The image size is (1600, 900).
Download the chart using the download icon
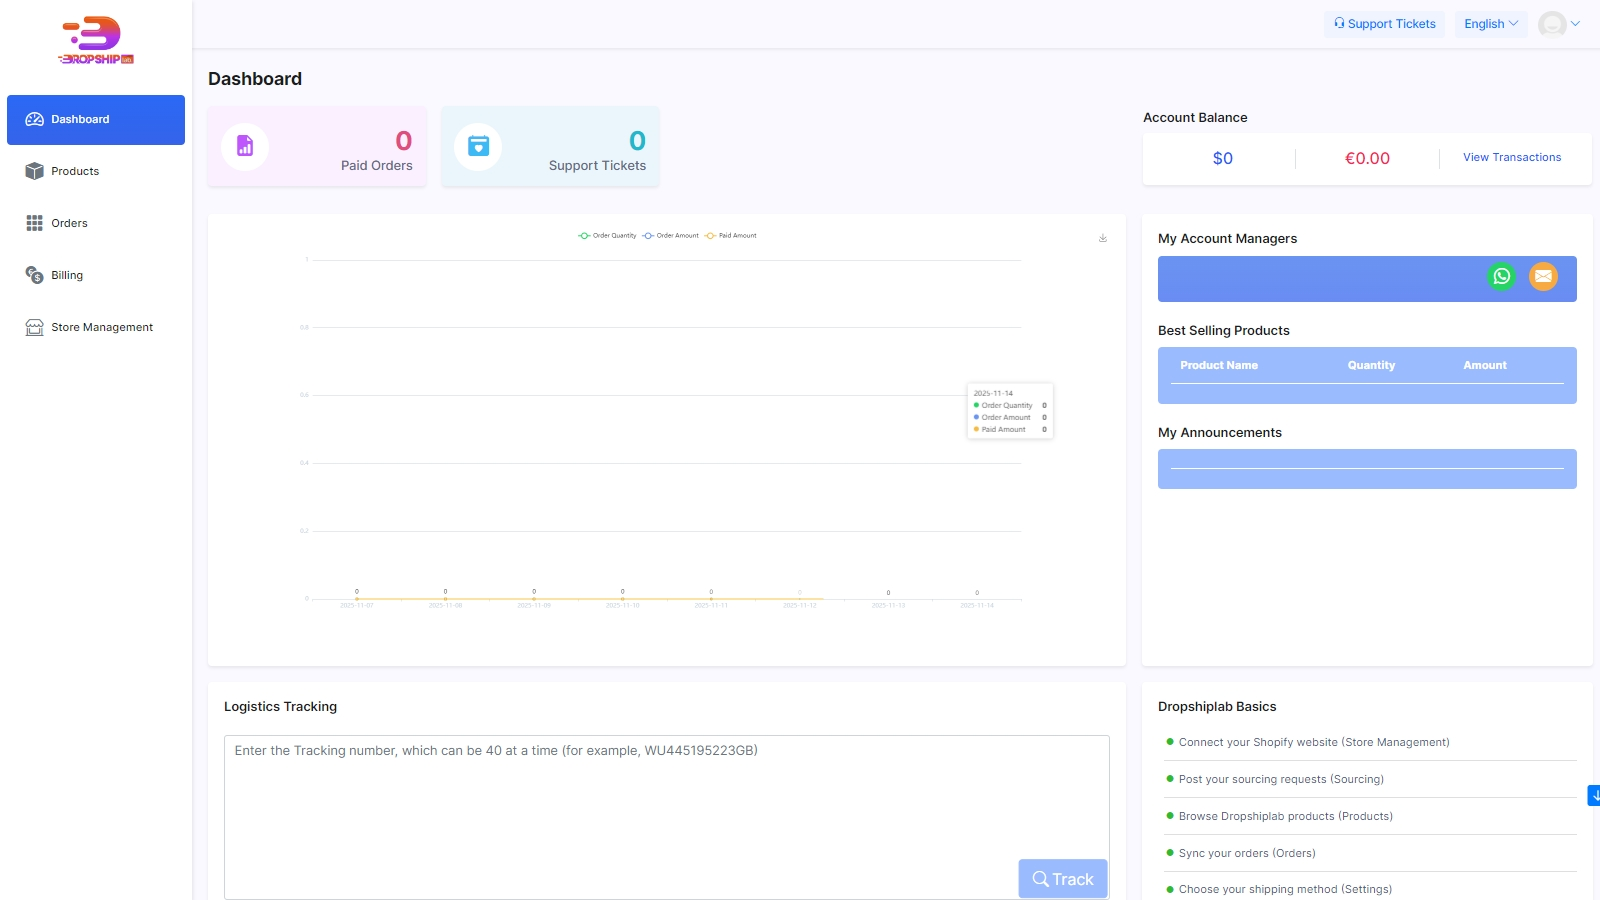(1103, 238)
